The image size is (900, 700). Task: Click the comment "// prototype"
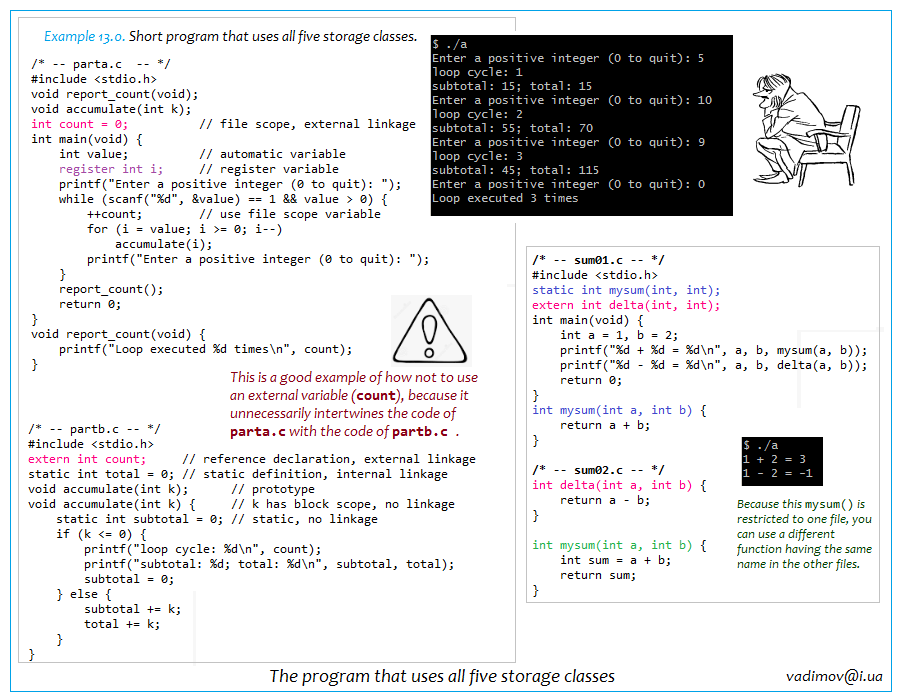point(273,489)
